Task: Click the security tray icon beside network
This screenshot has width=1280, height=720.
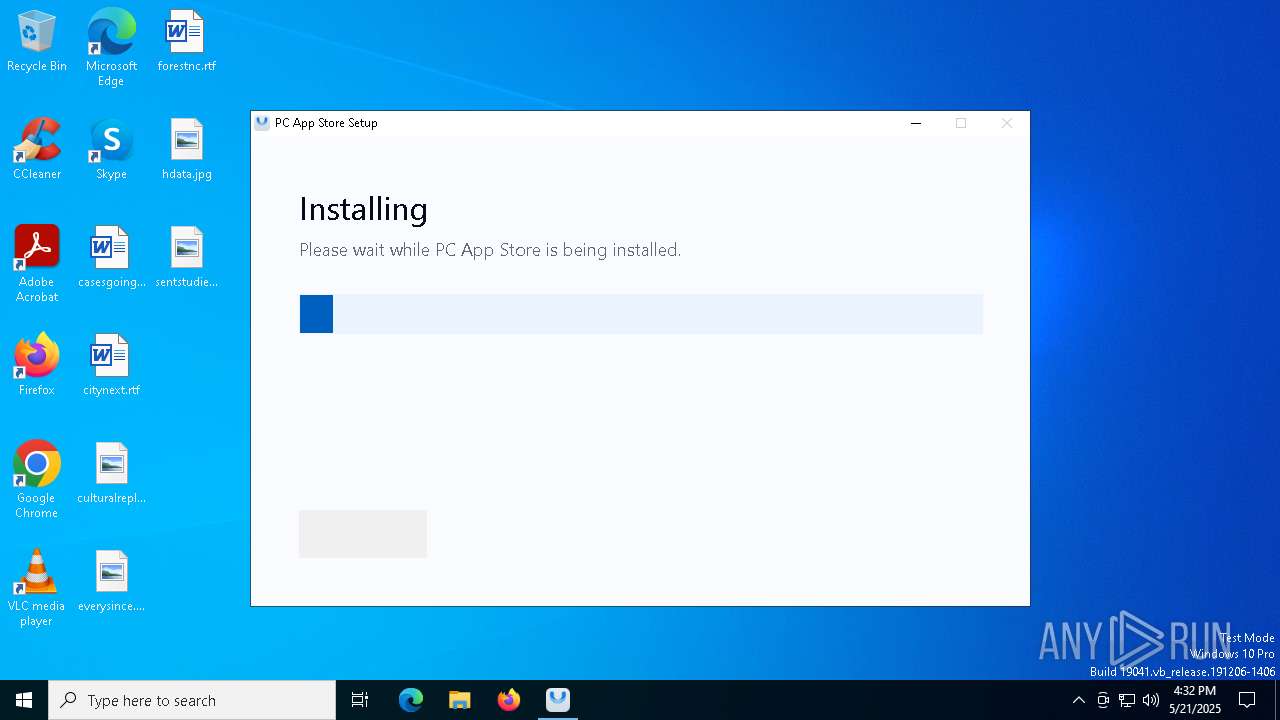Action: [x=1103, y=700]
